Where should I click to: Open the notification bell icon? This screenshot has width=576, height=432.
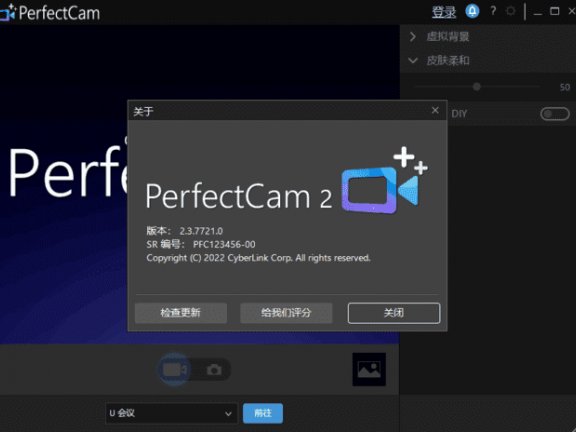coord(472,11)
